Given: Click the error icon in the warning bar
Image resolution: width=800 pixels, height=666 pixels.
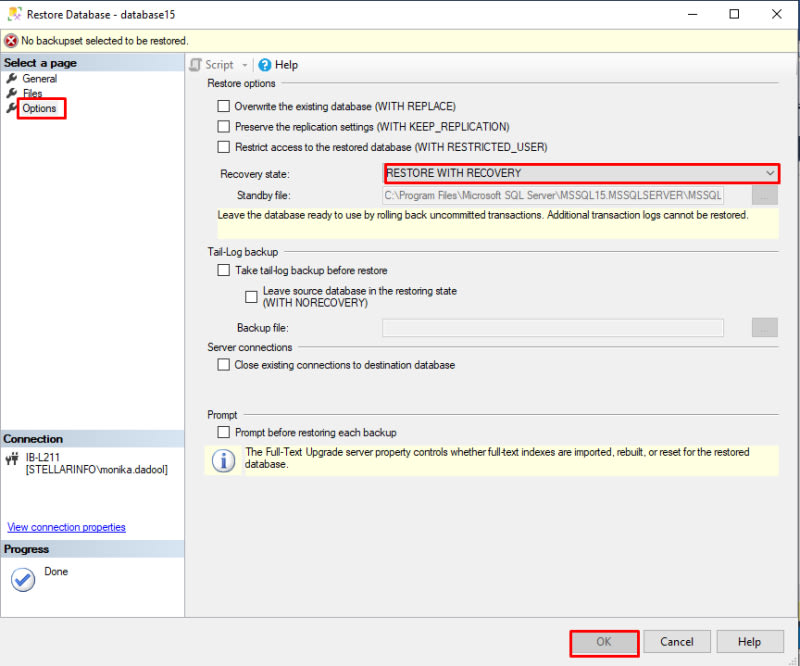Looking at the screenshot, I should point(11,41).
